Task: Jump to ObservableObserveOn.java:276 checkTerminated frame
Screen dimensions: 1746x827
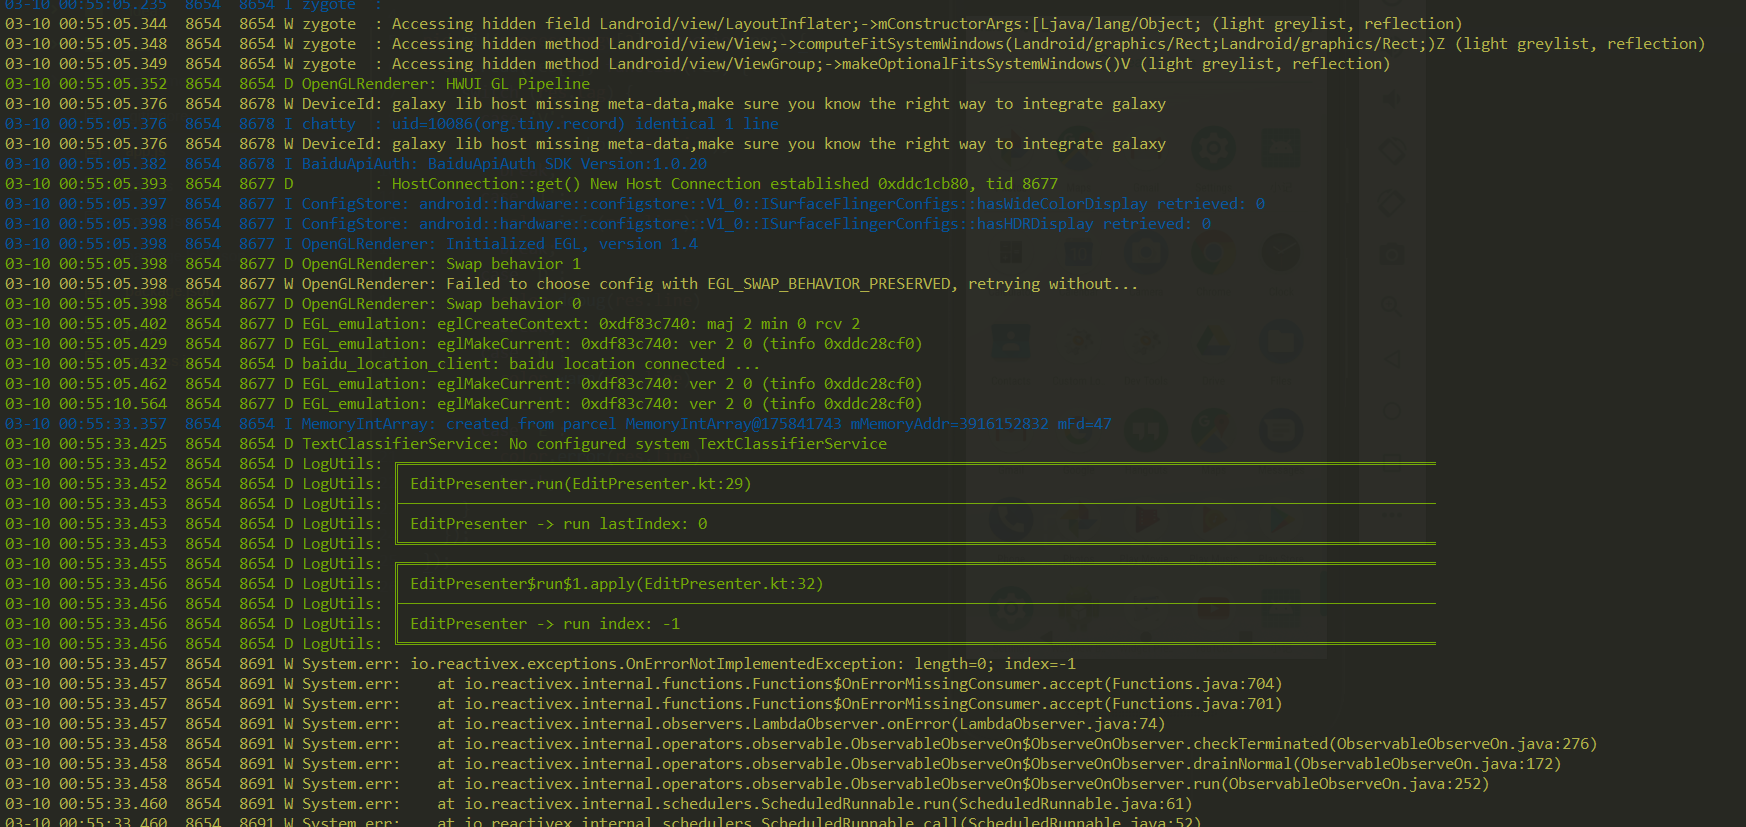Action: click(x=1462, y=744)
